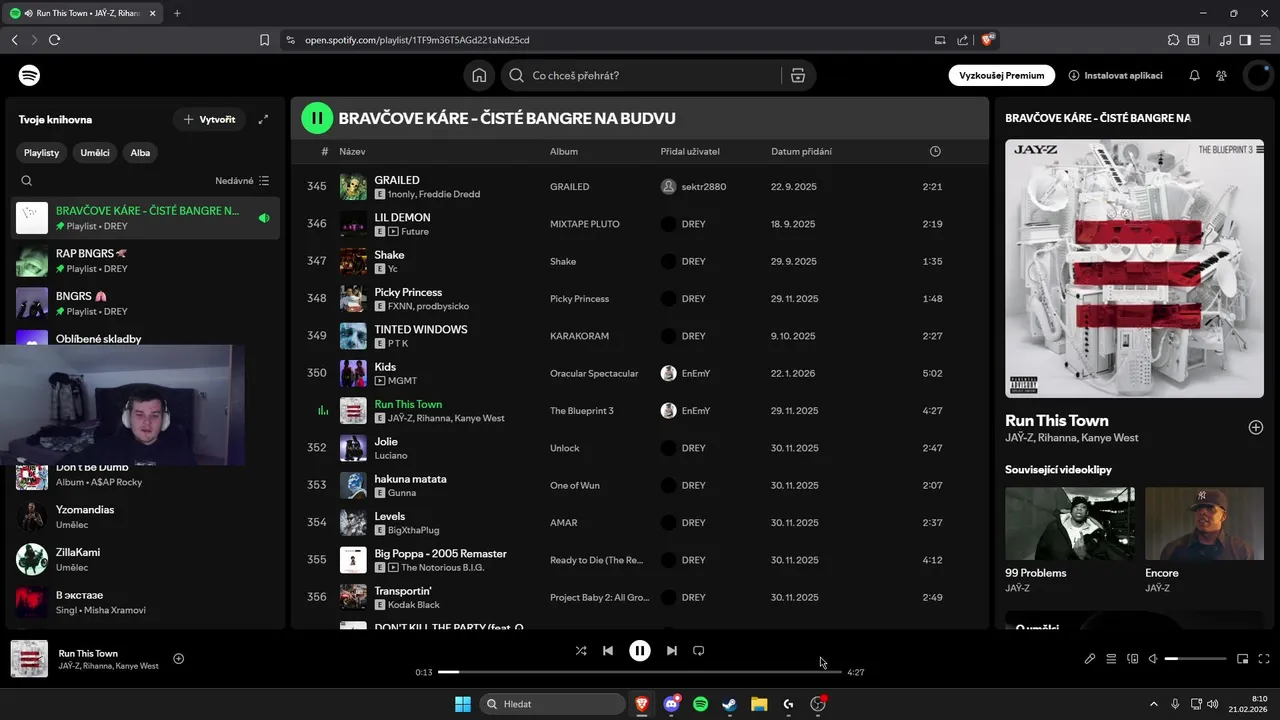Focus the 'Co chceš přehrát?' search field
This screenshot has height=720, width=1280.
point(640,75)
